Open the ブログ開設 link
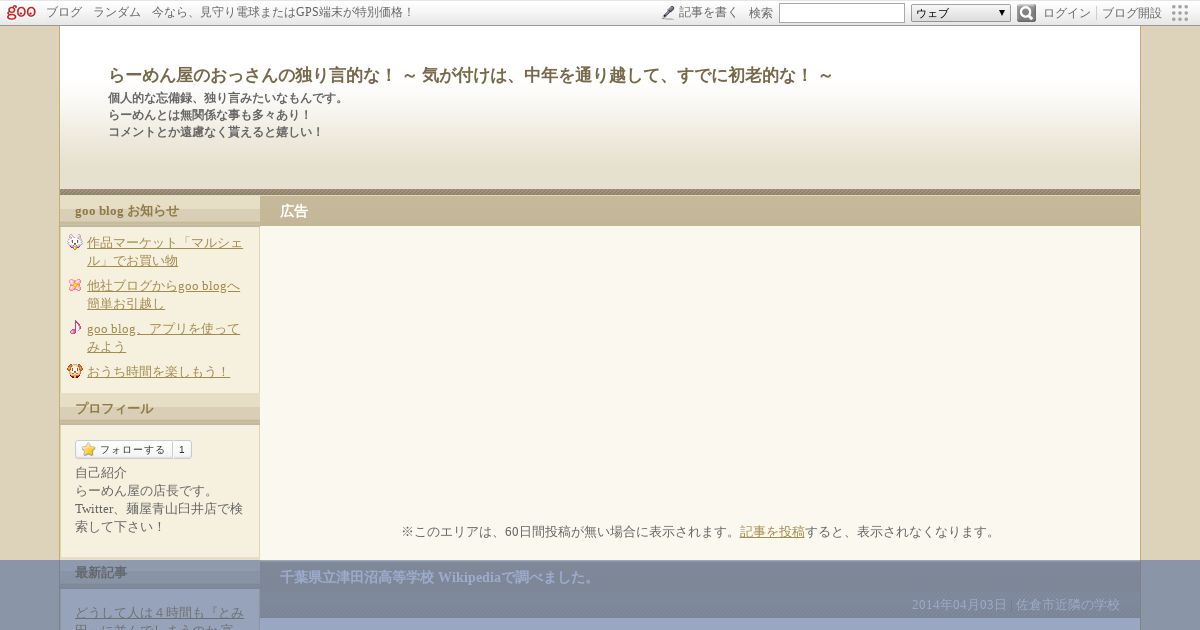 [x=1132, y=13]
